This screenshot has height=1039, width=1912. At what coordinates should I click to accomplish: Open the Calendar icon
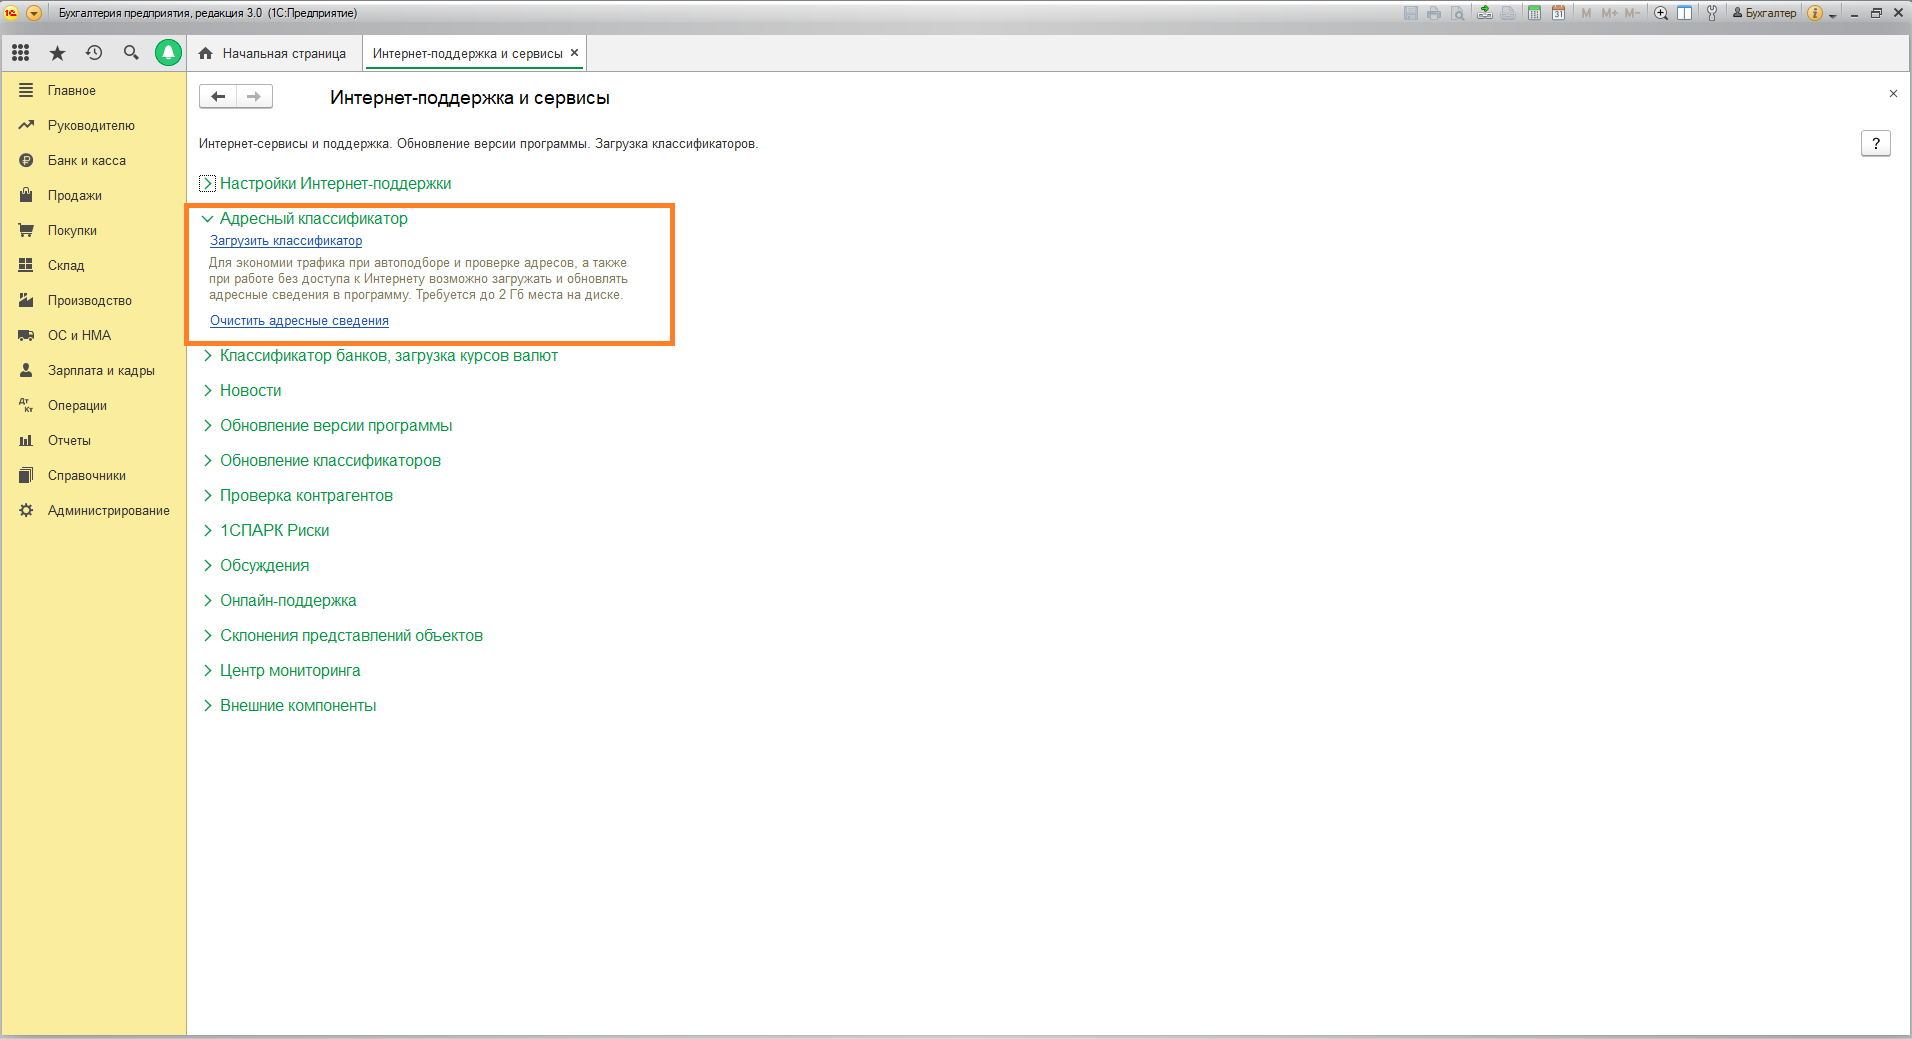1558,13
